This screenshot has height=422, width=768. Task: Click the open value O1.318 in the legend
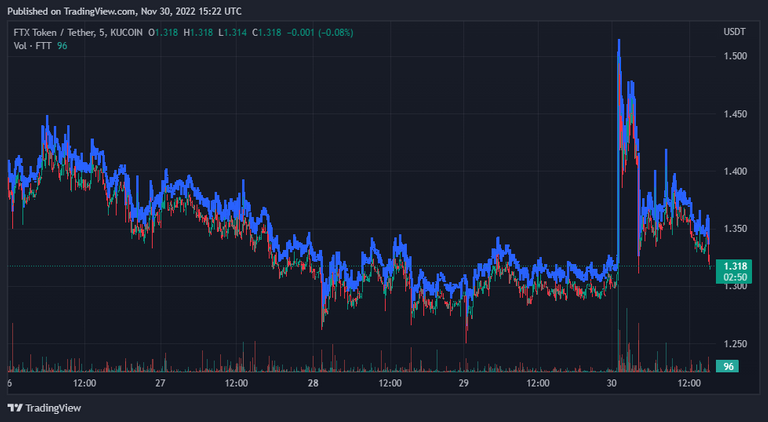[x=164, y=33]
